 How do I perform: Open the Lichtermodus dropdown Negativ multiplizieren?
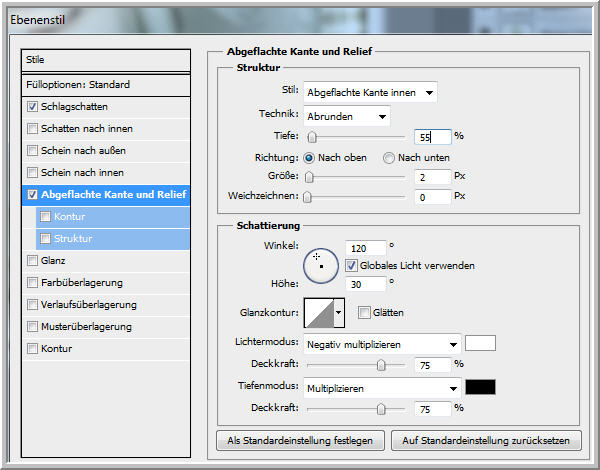coord(382,344)
